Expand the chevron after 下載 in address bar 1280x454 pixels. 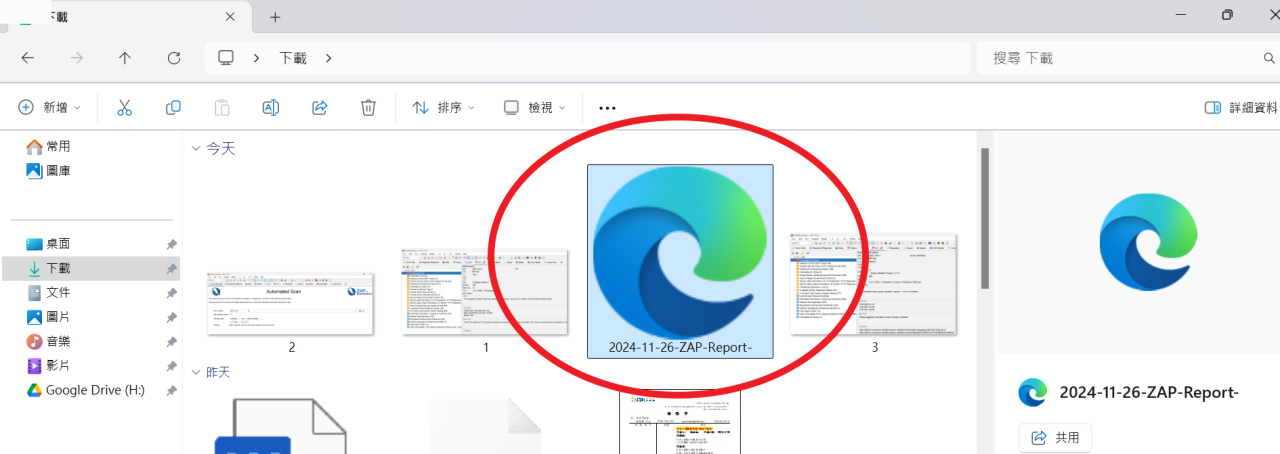(328, 58)
